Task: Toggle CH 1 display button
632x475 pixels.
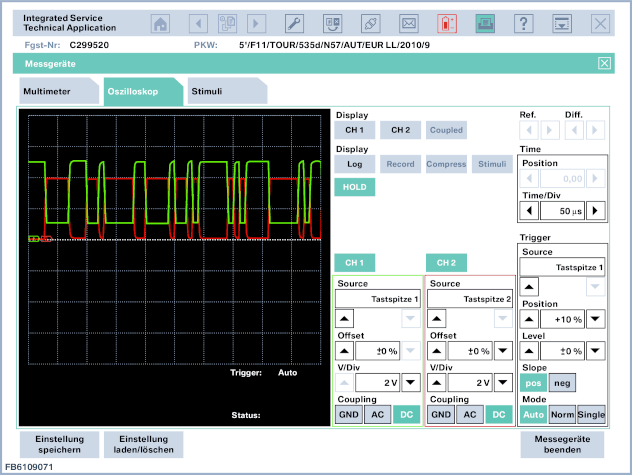Action: (x=355, y=130)
